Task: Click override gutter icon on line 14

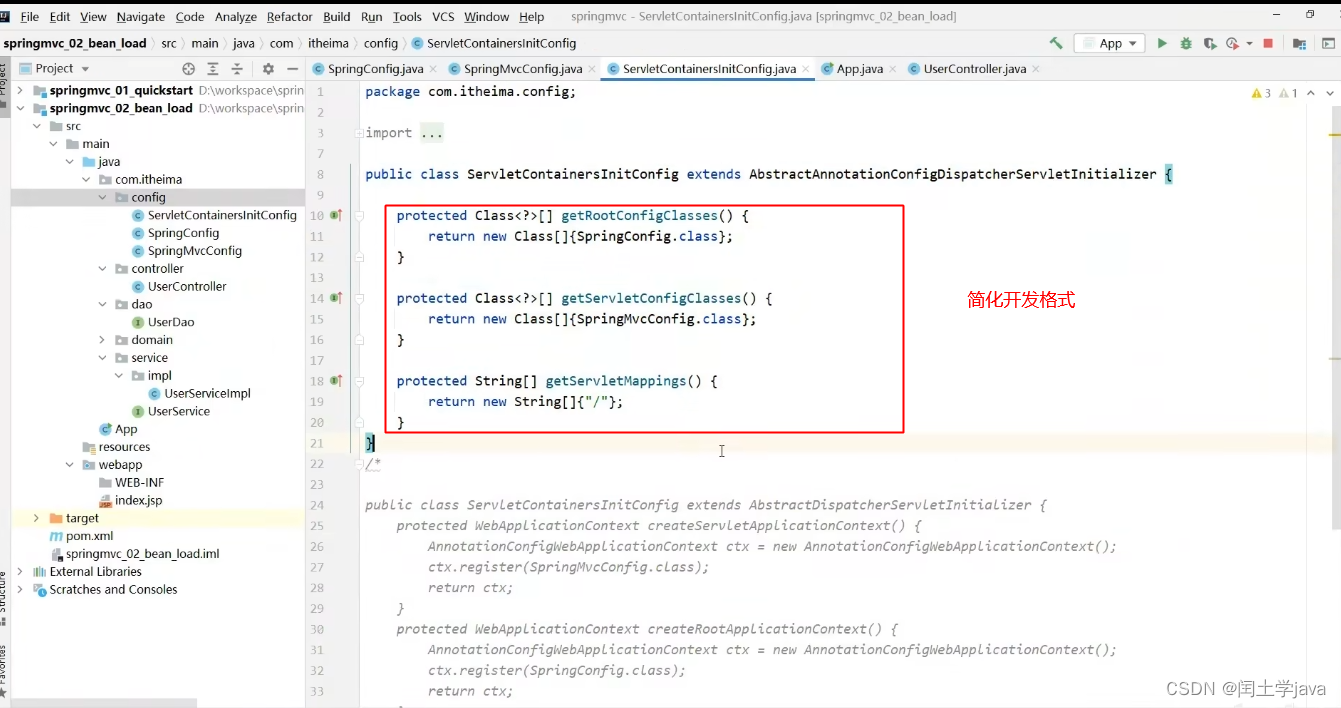Action: point(337,298)
